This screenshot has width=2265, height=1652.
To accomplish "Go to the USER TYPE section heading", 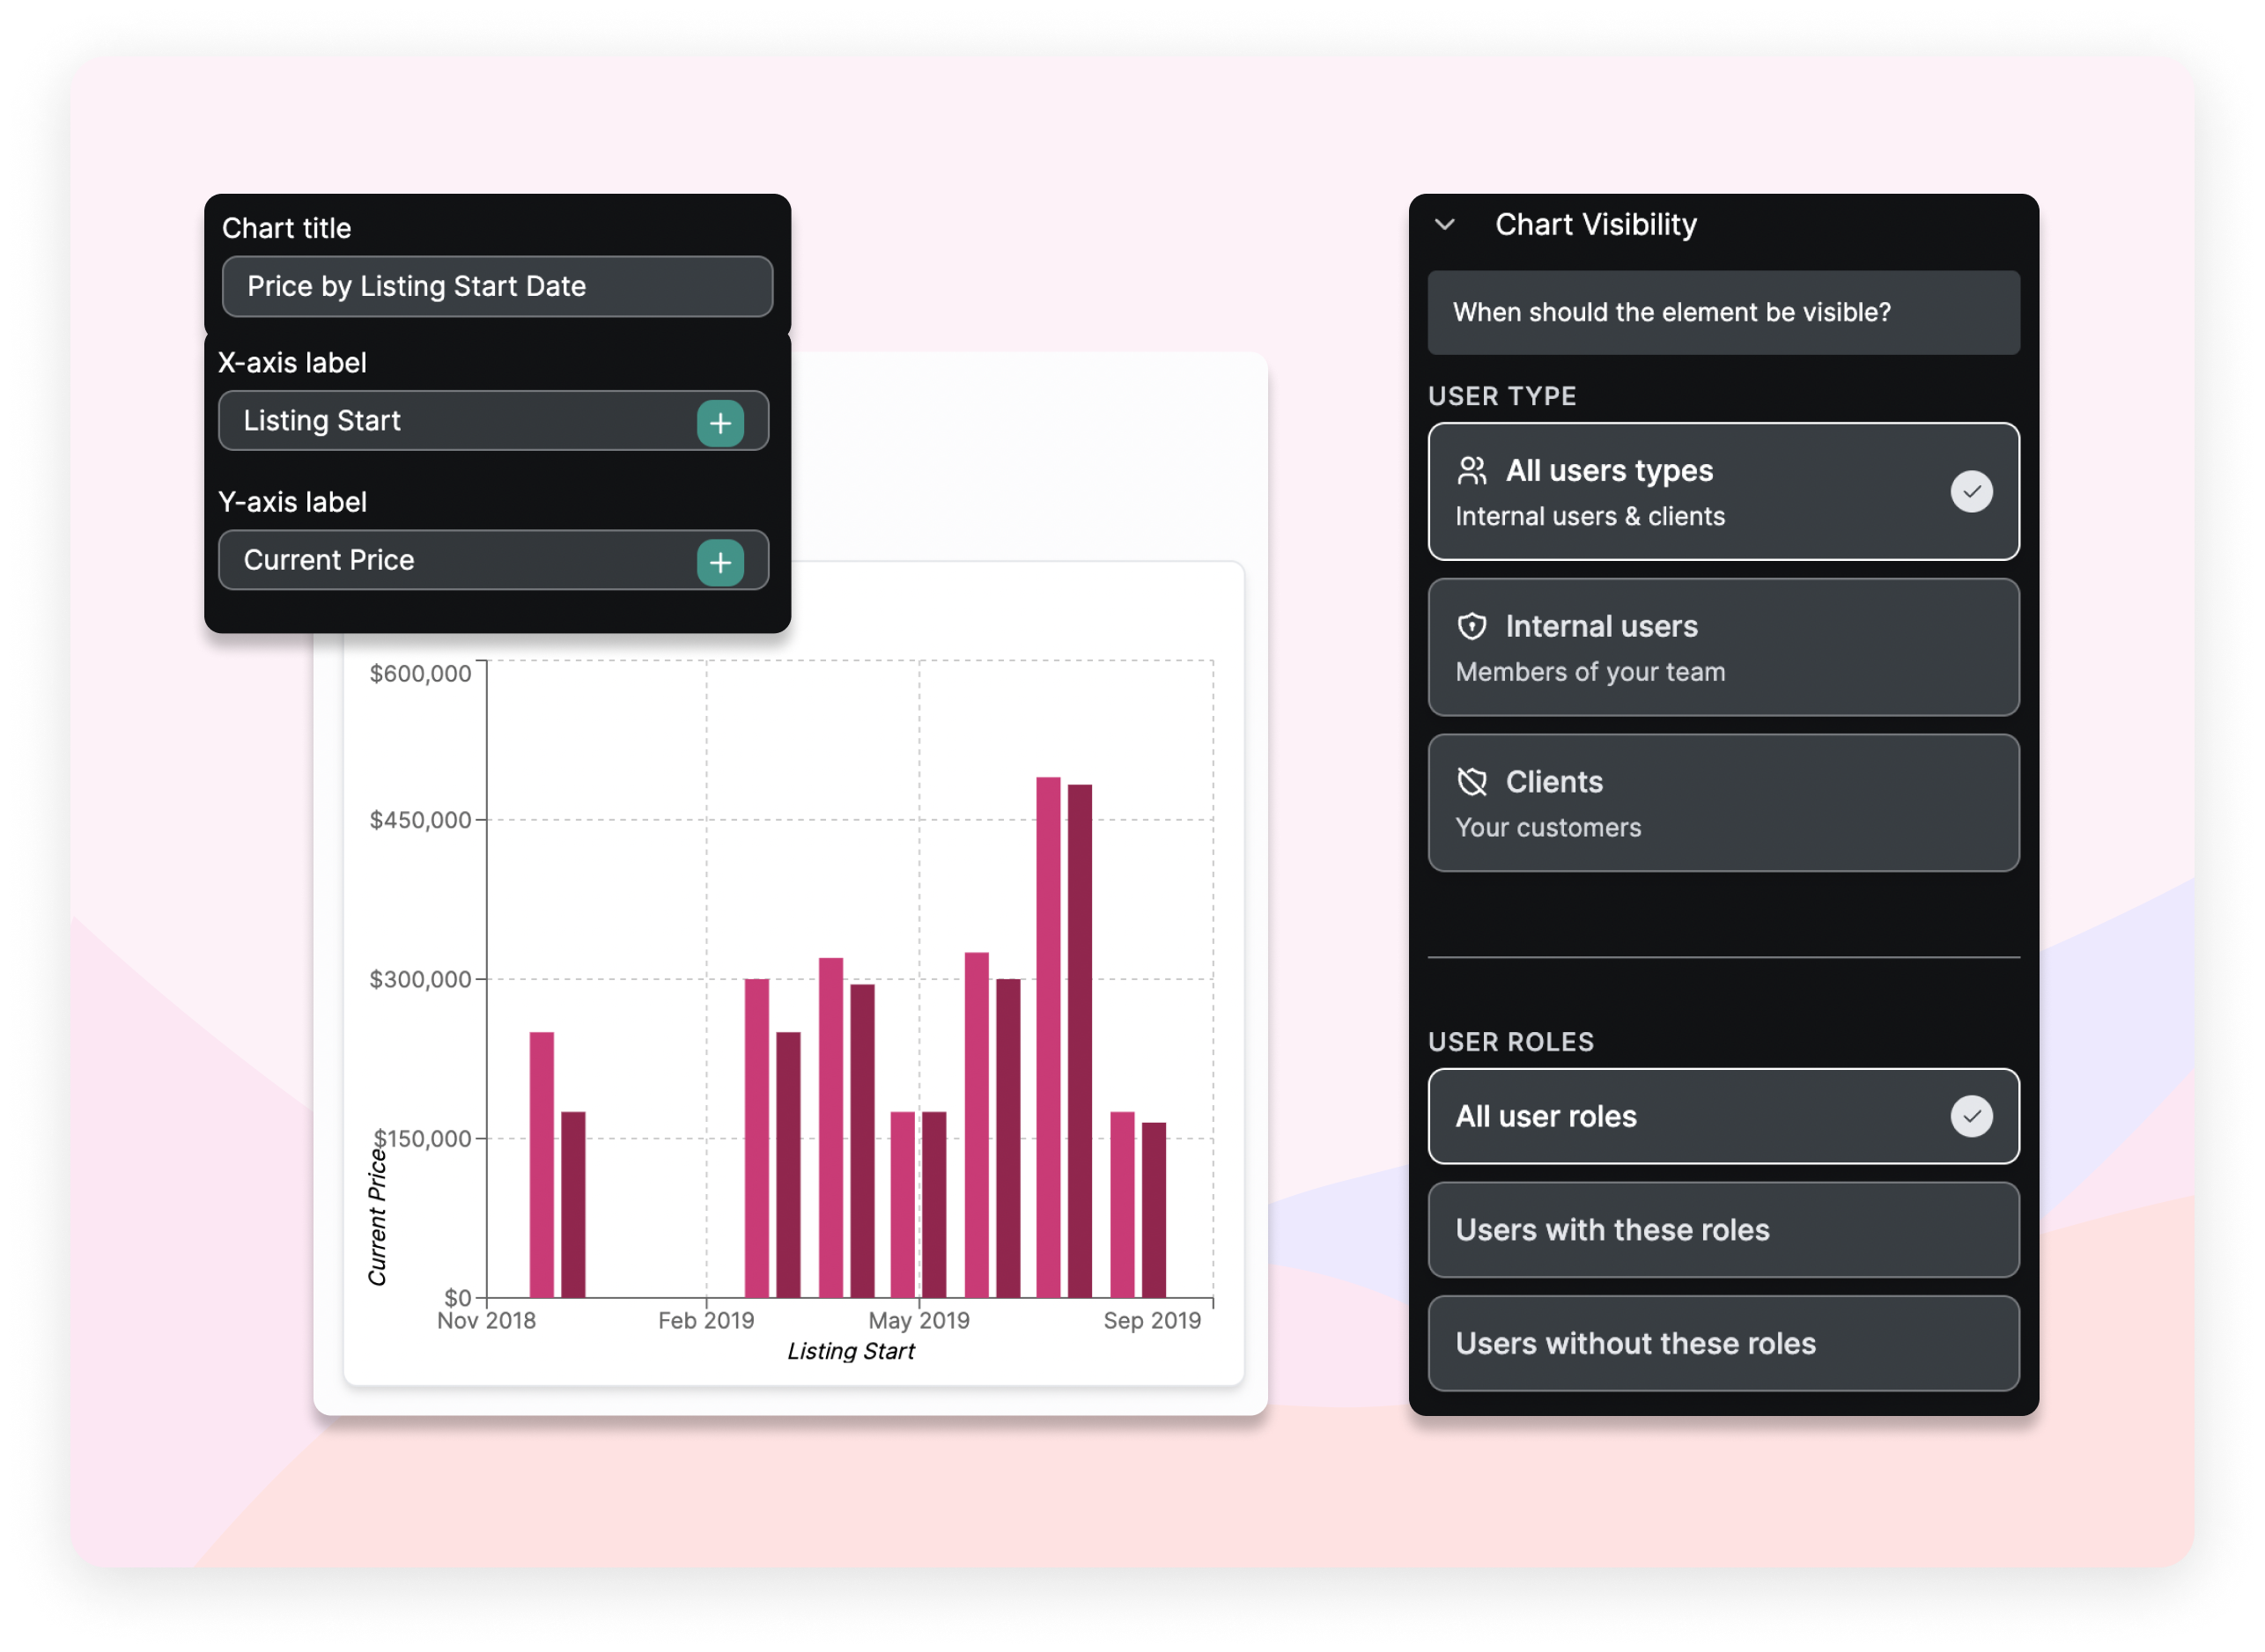I will [x=1502, y=396].
